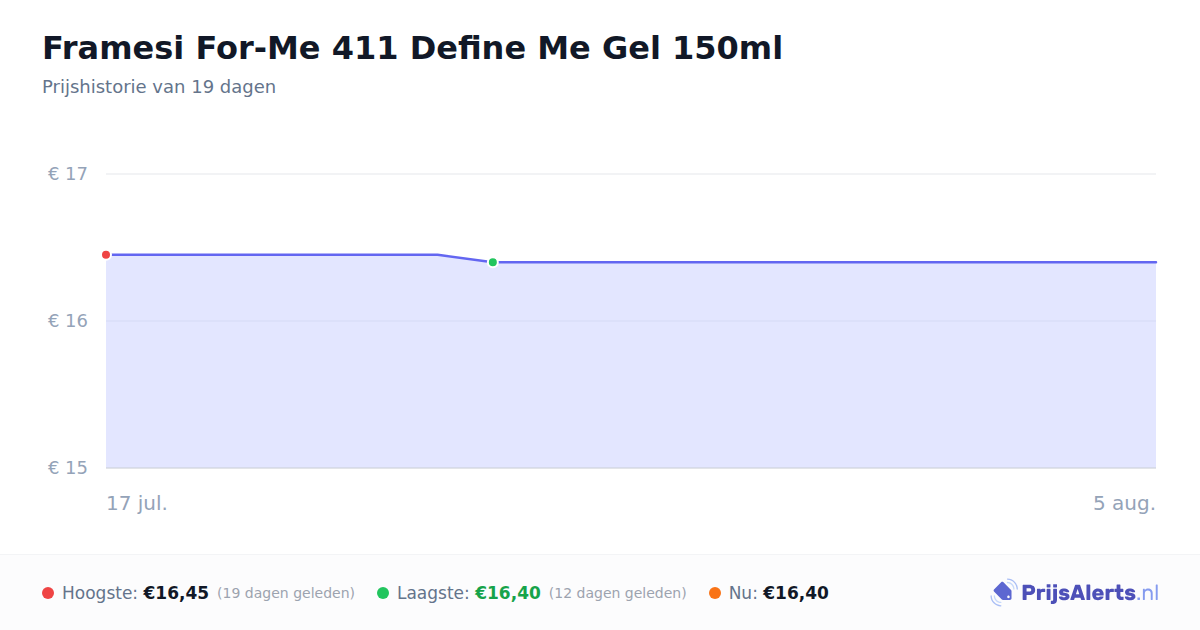The width and height of the screenshot is (1200, 630).
Task: Click the product title Framesi For-Me 411
Action: click(x=412, y=48)
